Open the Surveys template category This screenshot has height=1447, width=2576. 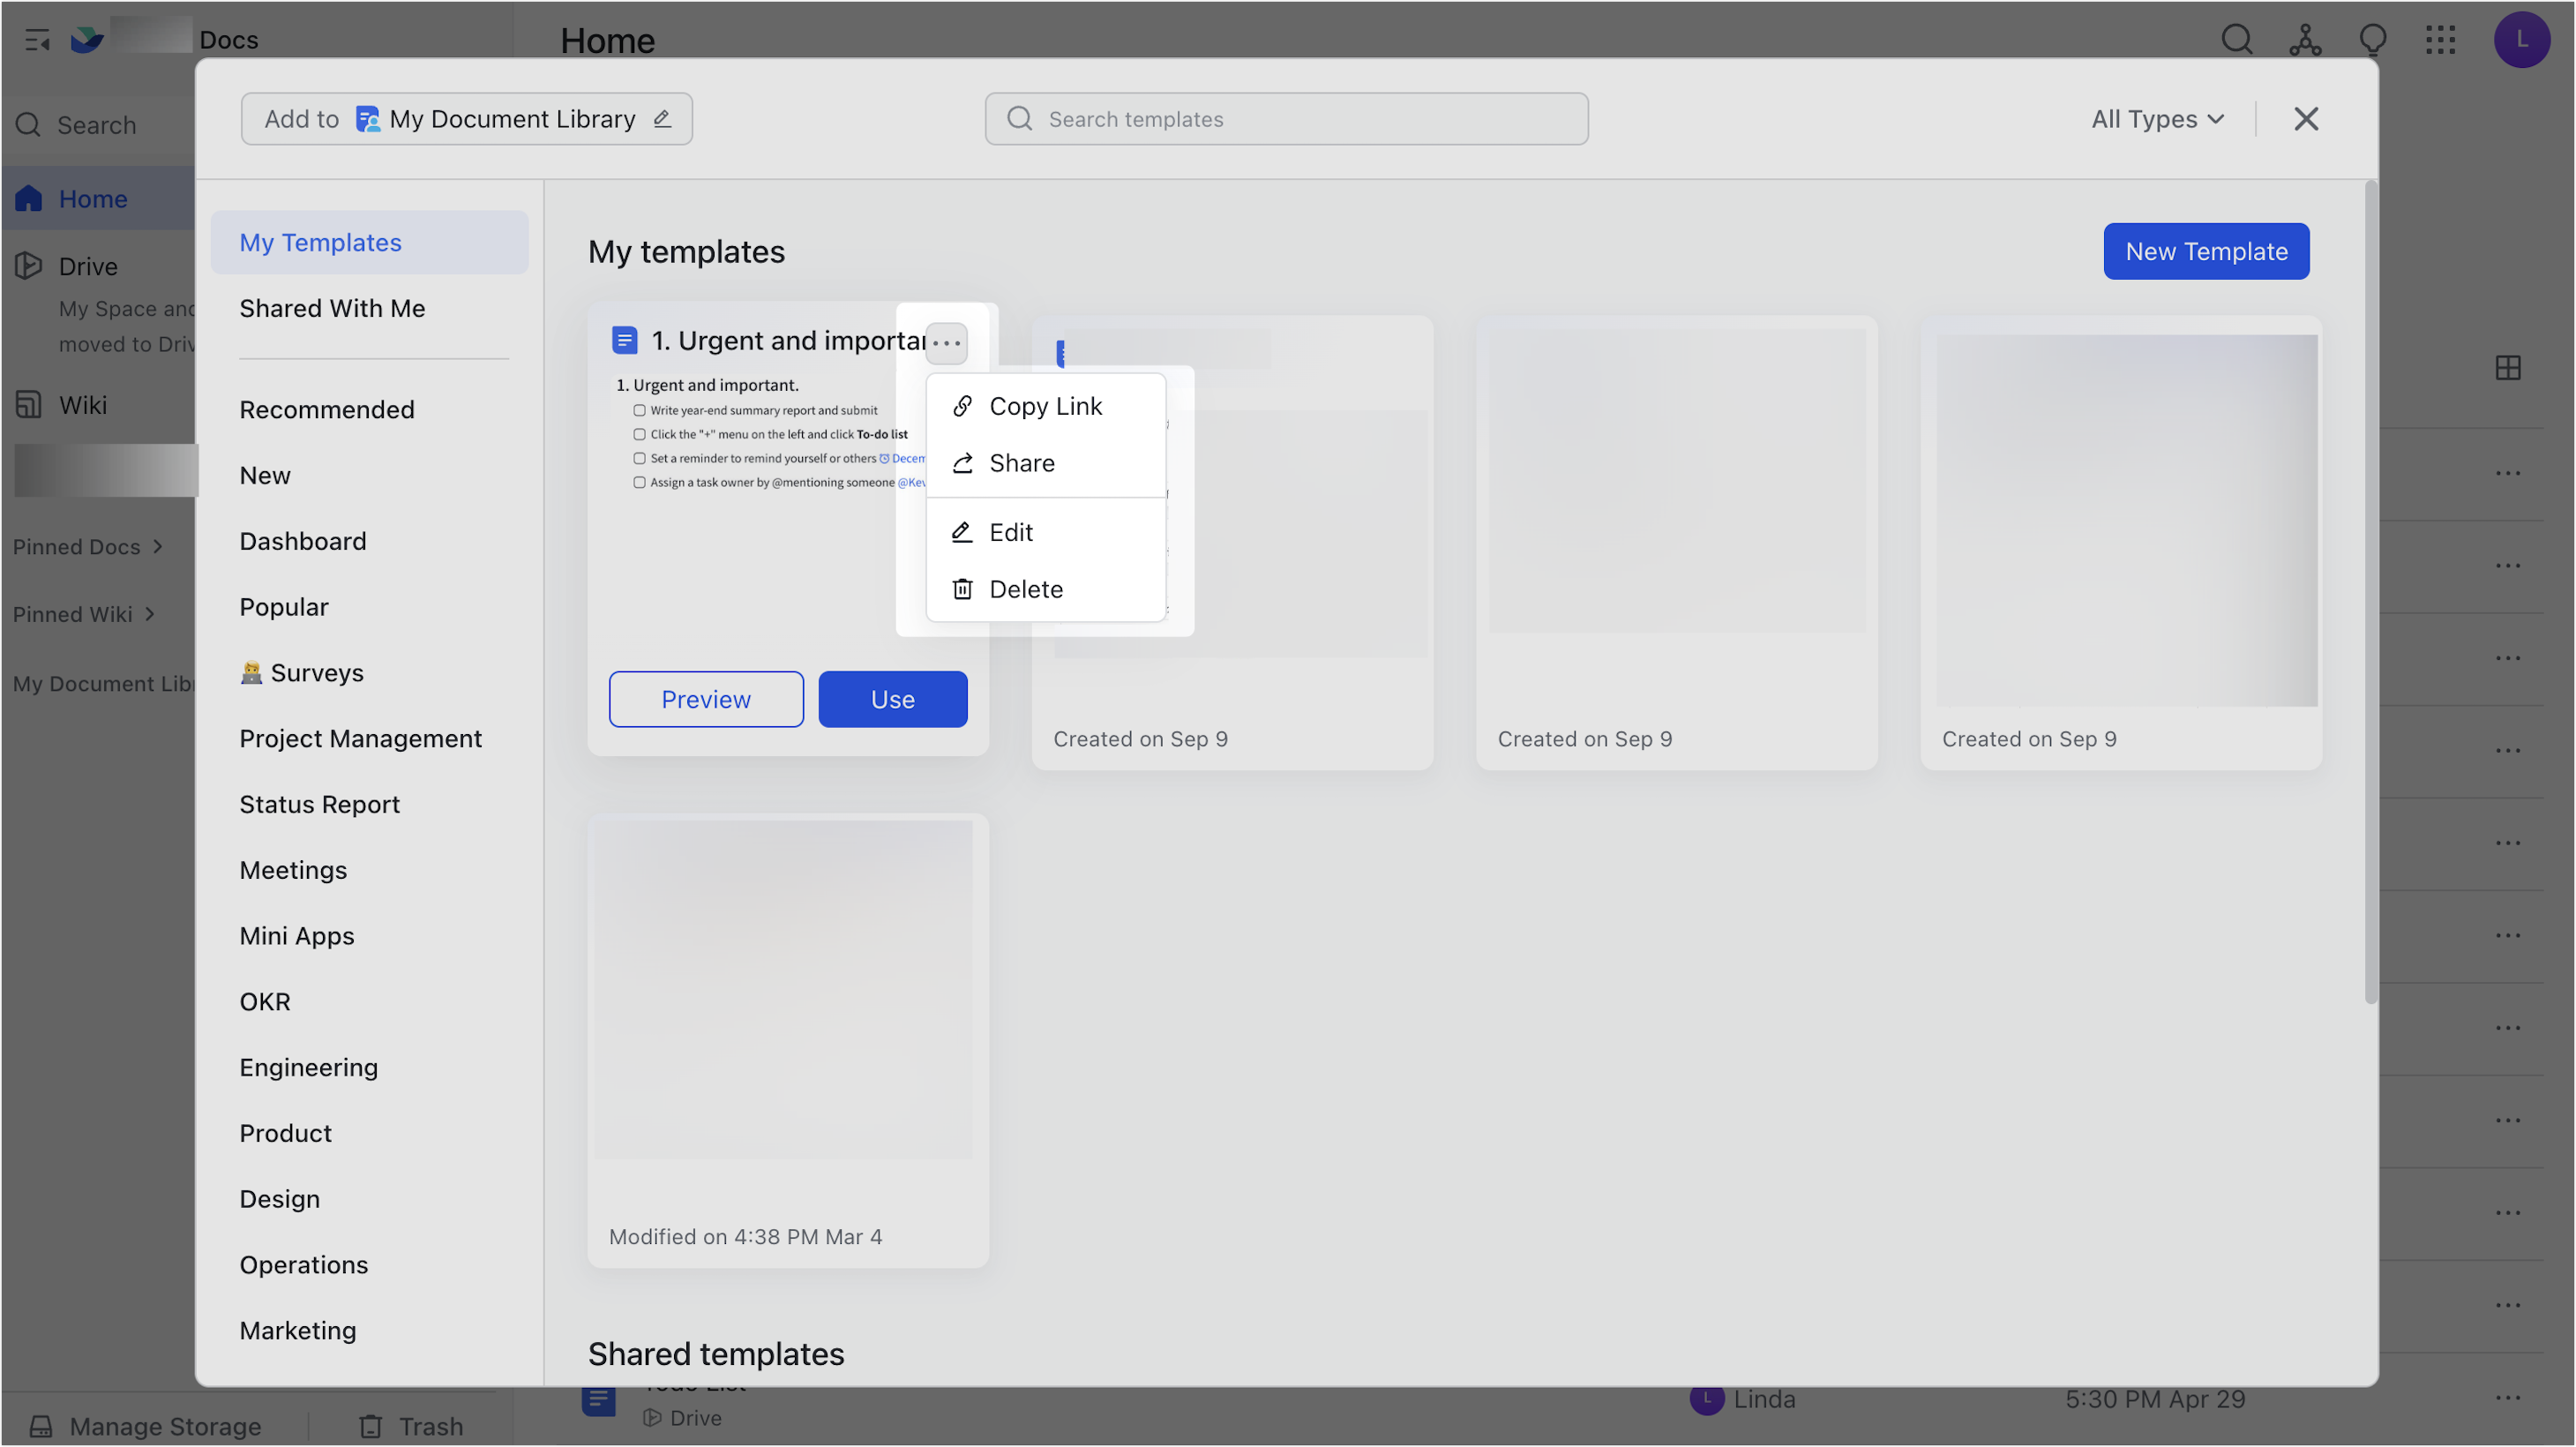pos(302,673)
